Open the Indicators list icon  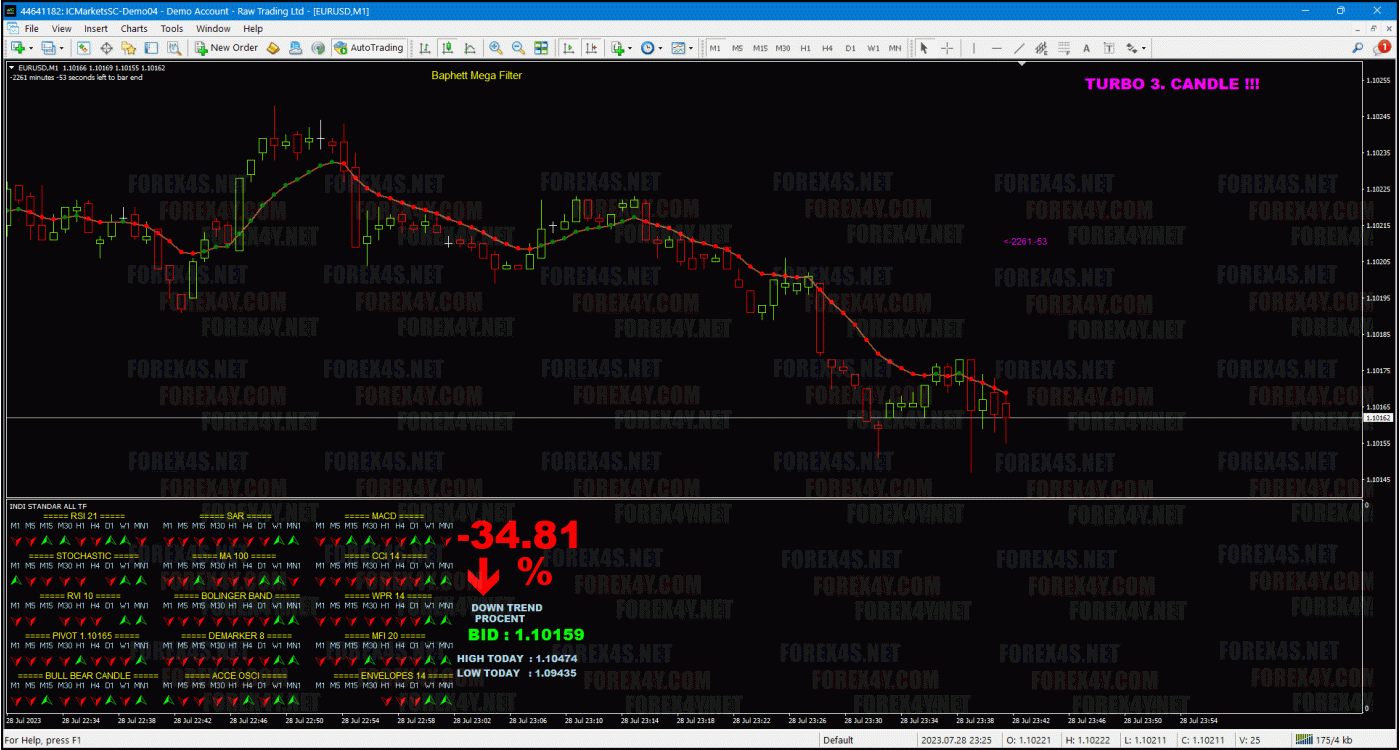tap(618, 48)
